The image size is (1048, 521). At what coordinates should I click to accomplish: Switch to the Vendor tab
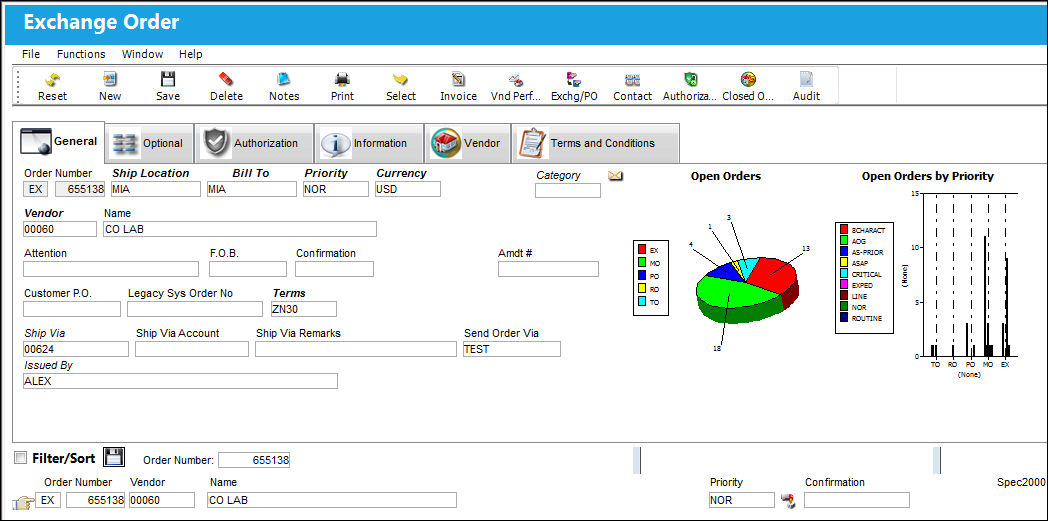tap(467, 143)
